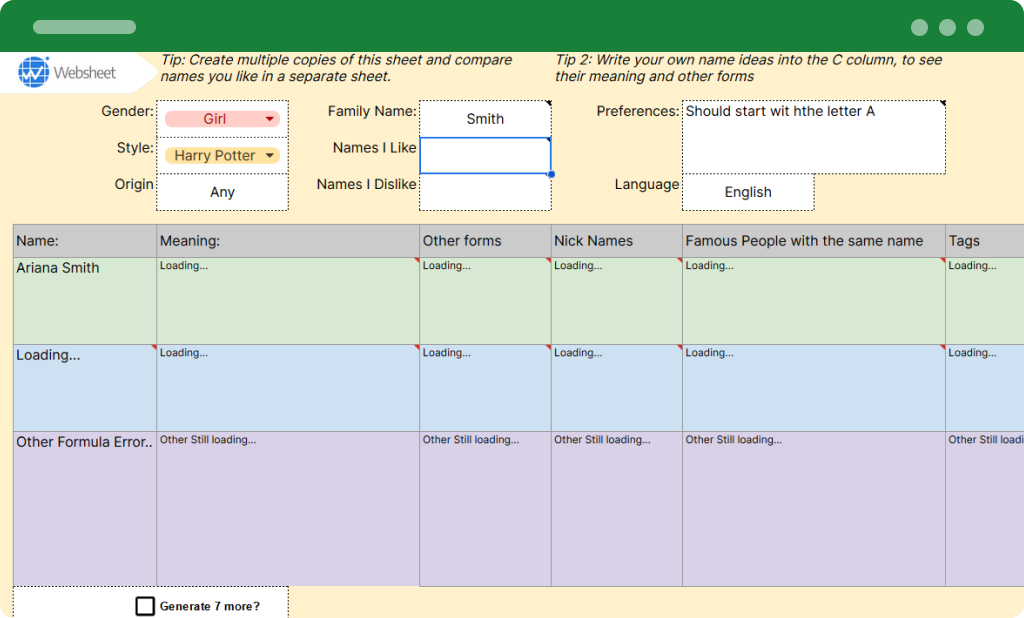Open the Style dropdown showing Harry Potter

[222, 155]
